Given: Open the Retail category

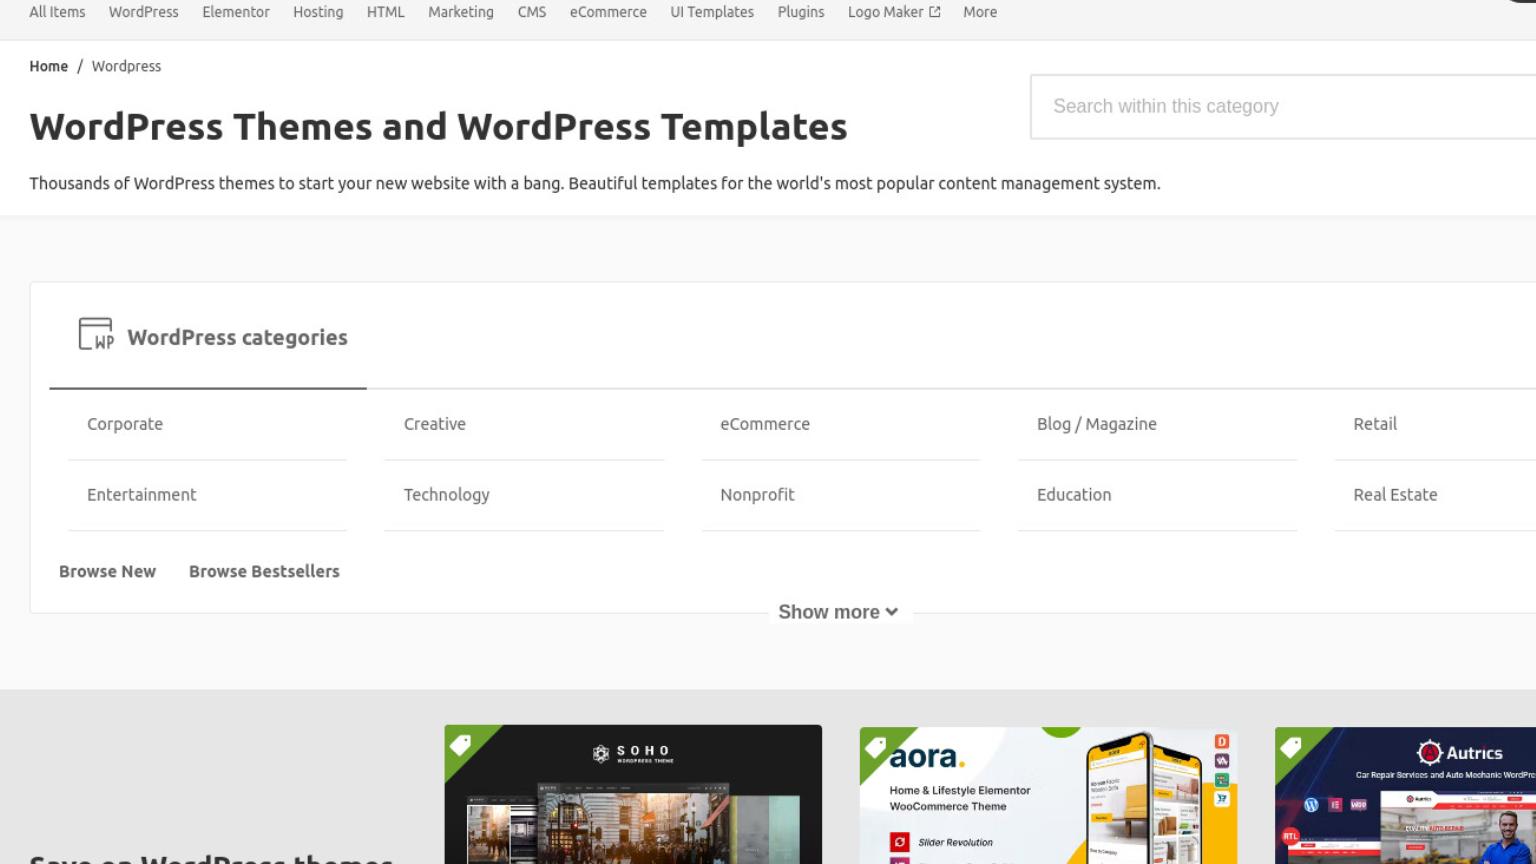Looking at the screenshot, I should click(x=1375, y=424).
